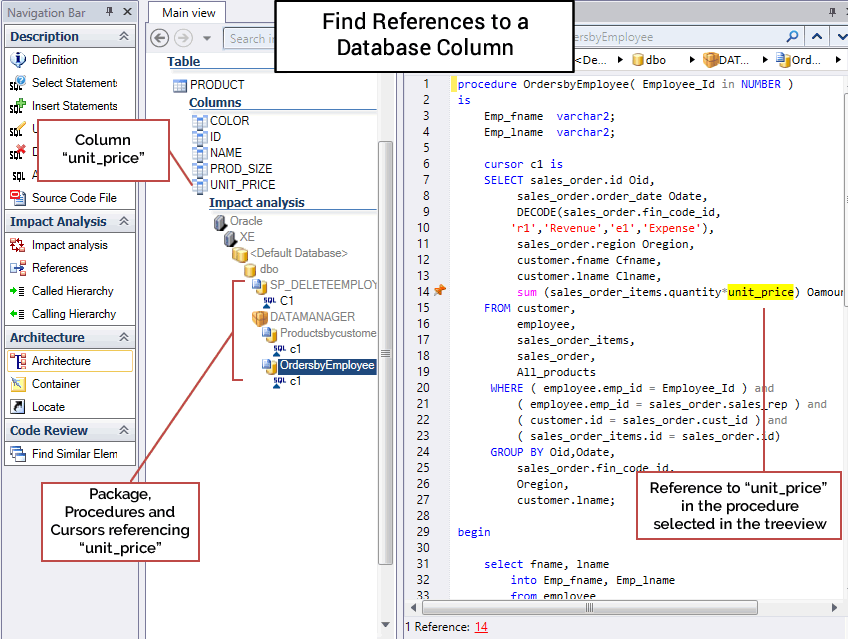Open the Container architecture view
The width and height of the screenshot is (848, 639).
click(55, 384)
